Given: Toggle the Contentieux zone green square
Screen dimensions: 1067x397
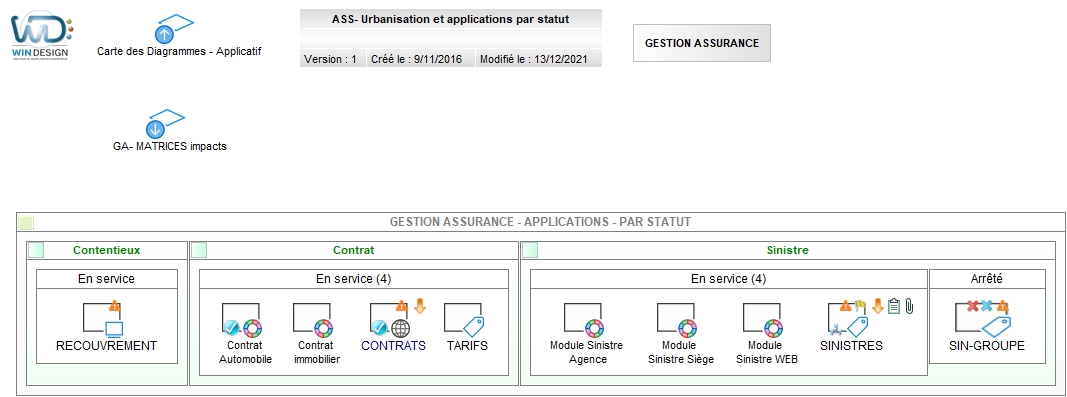Looking at the screenshot, I should coord(36,251).
